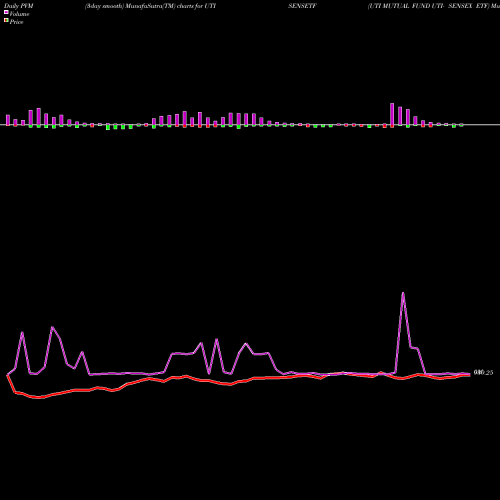The height and width of the screenshot is (500, 500).
Task: Click the Price legend color swatch
Action: tap(6, 21)
